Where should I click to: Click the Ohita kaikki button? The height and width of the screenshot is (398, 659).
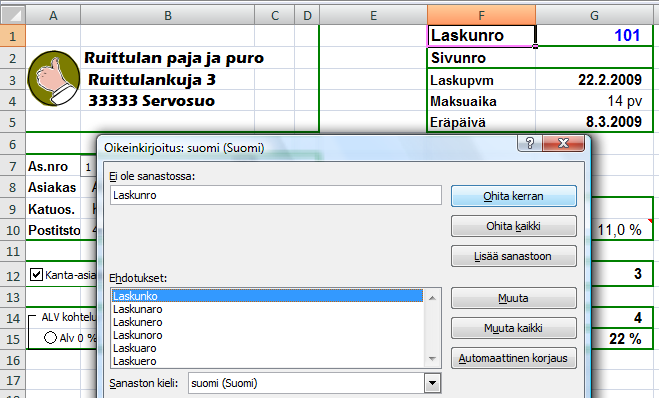514,226
